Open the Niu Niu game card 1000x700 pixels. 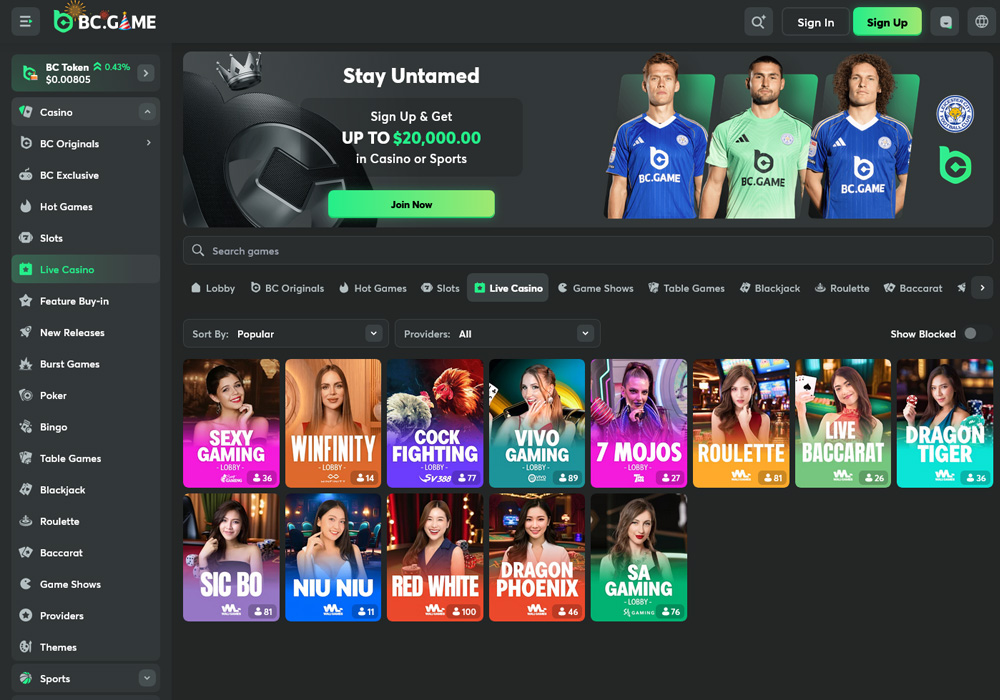point(333,557)
